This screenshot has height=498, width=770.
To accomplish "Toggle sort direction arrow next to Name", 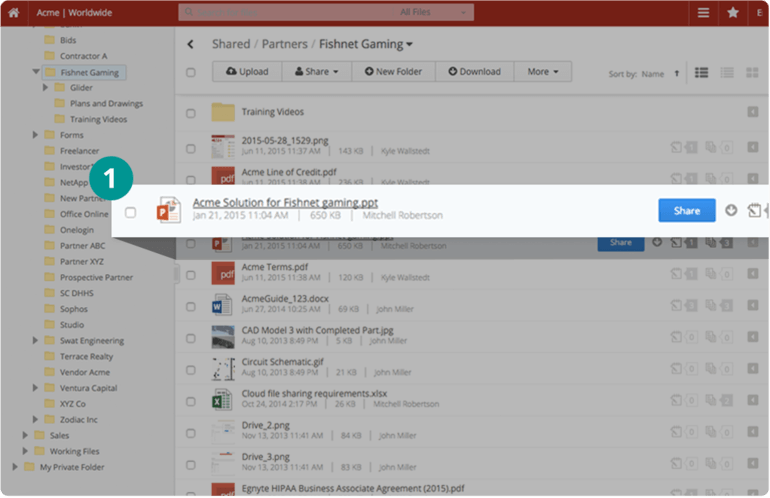I will (x=677, y=74).
